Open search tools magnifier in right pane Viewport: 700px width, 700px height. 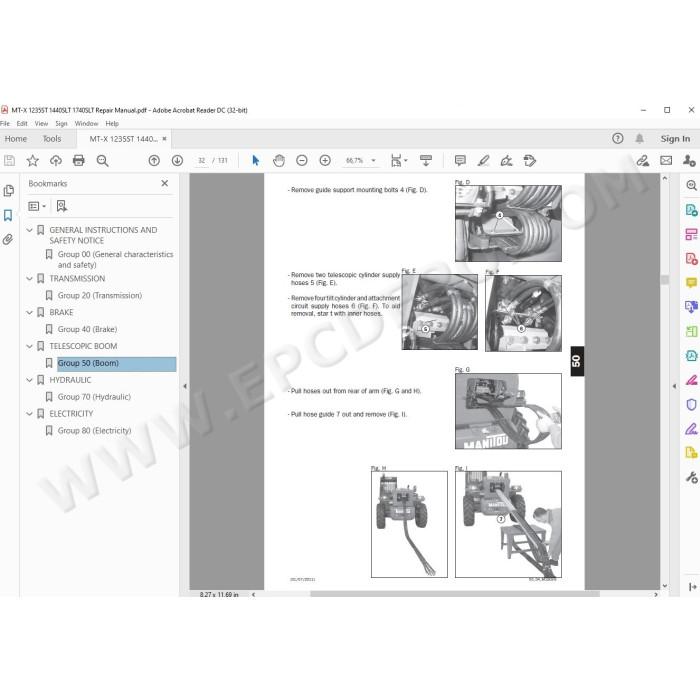click(x=691, y=185)
